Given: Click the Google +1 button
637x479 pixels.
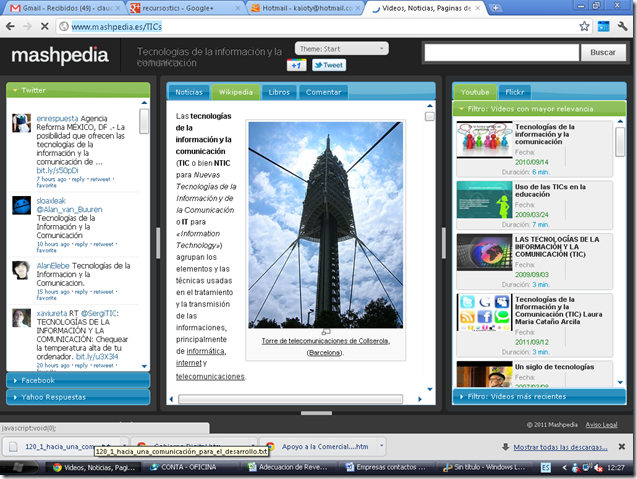Looking at the screenshot, I should pos(297,65).
